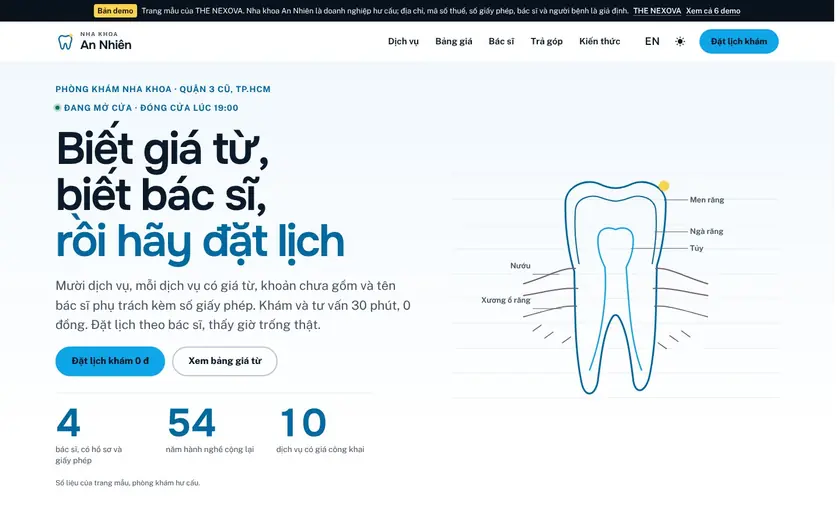Click the An Nhiên brand name
The height and width of the screenshot is (525, 840).
[106, 45]
